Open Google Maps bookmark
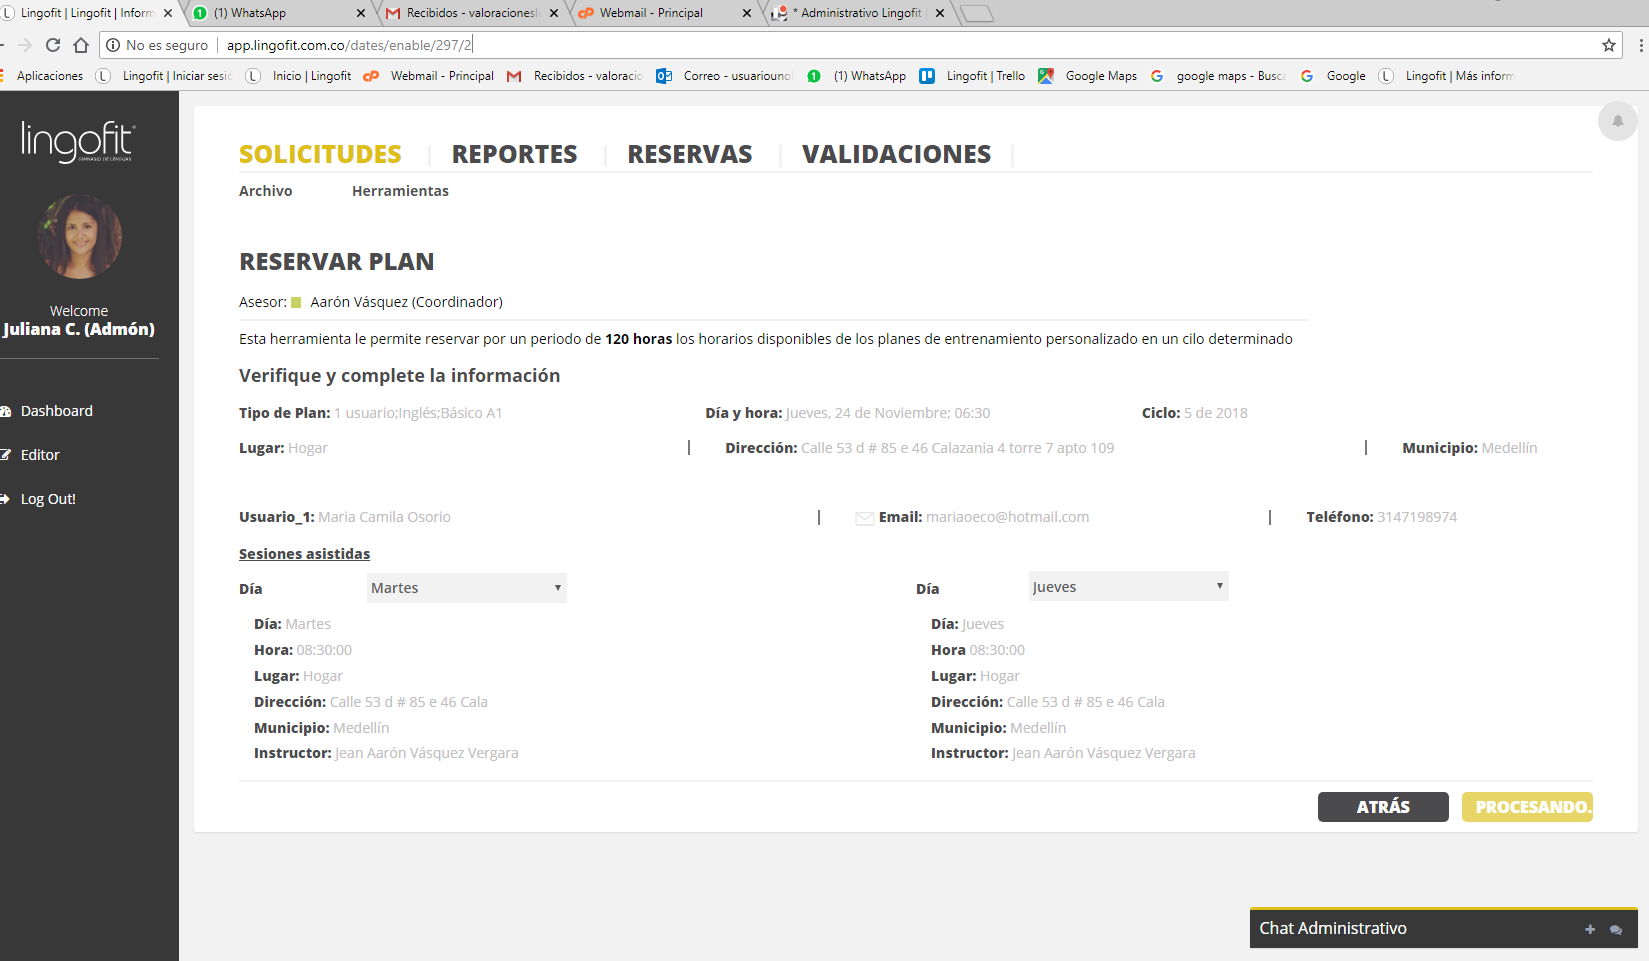Screen dimensions: 1649x961 point(1088,76)
